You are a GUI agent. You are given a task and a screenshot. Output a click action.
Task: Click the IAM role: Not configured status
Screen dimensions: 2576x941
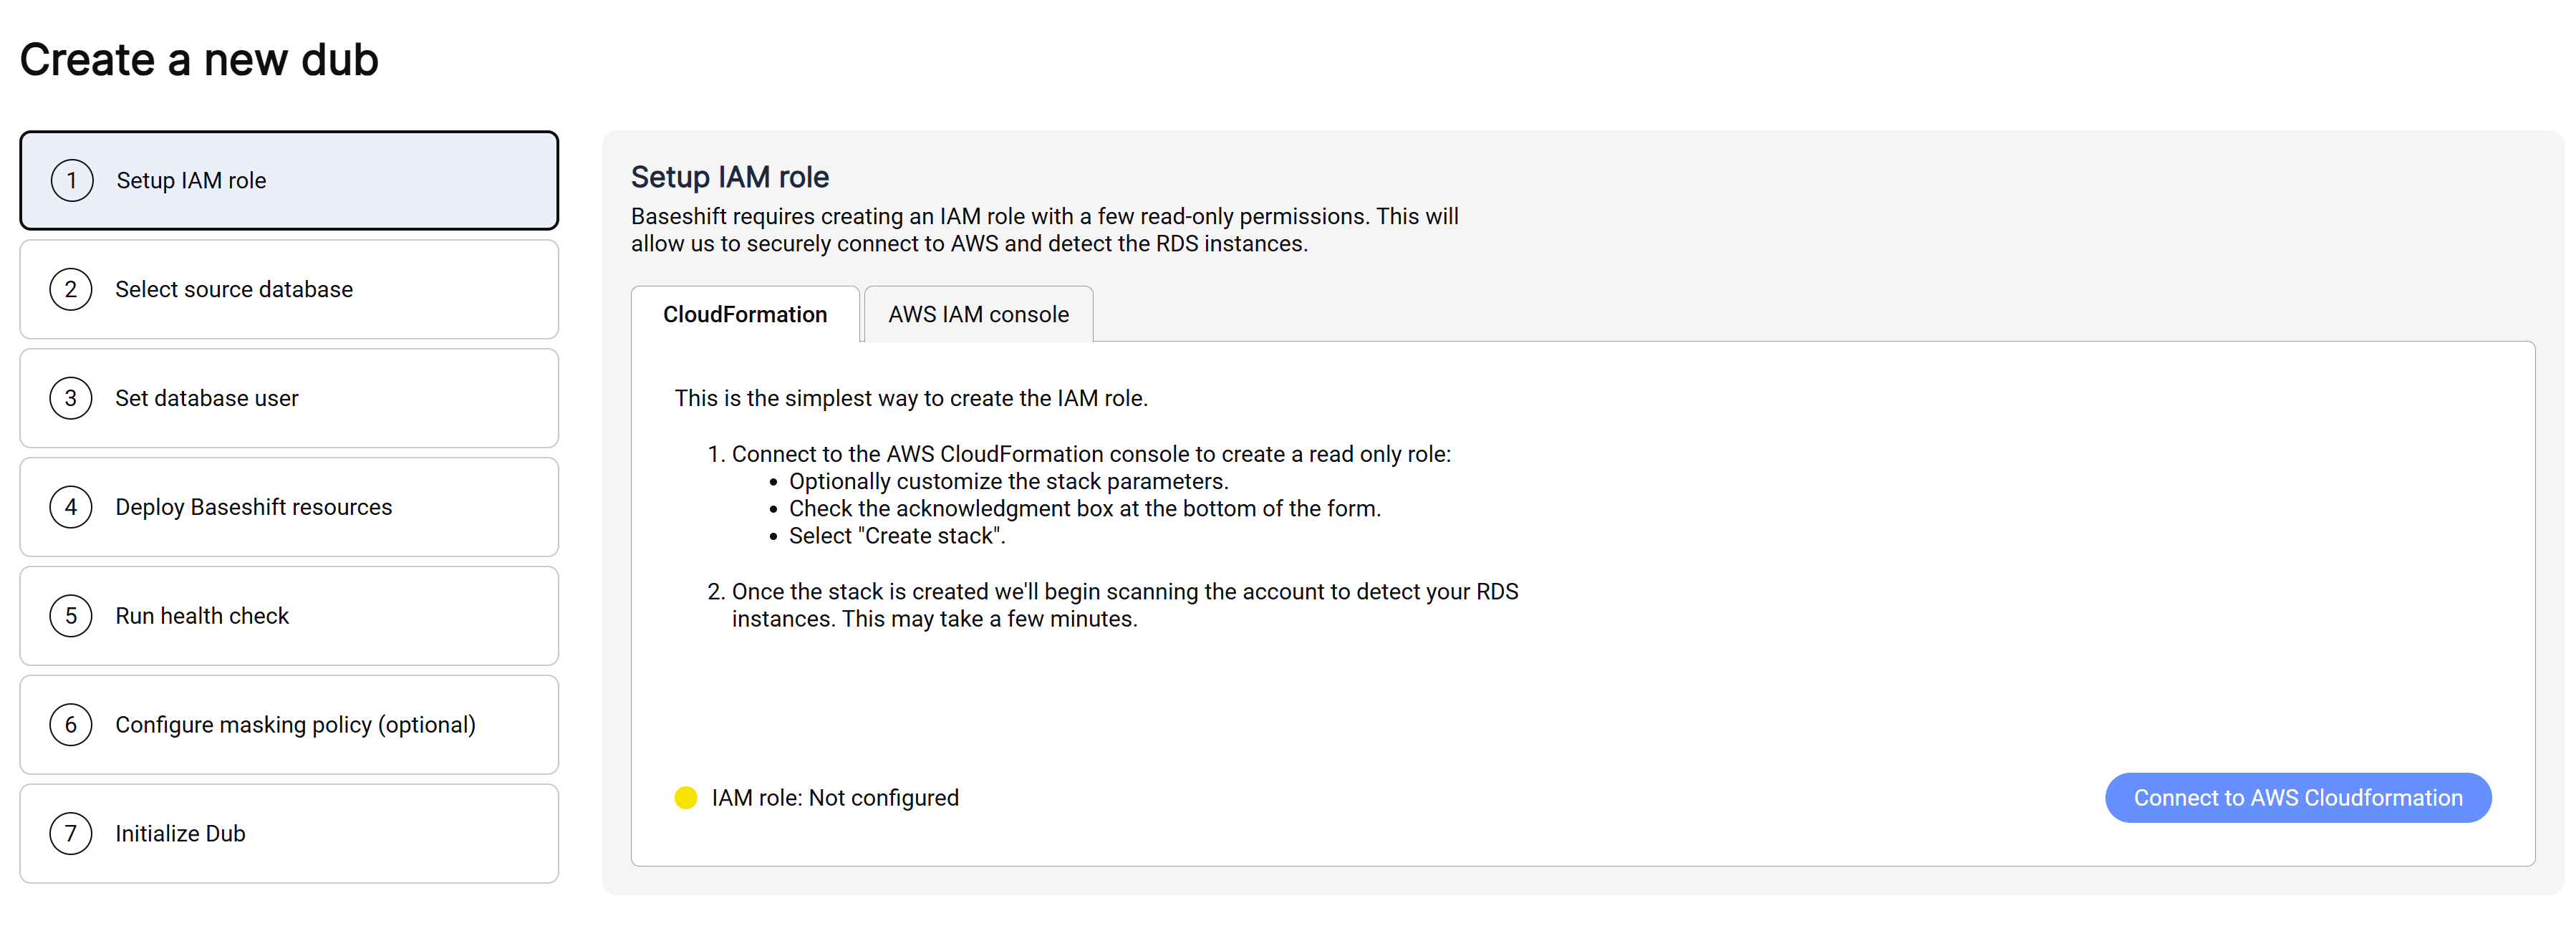(x=835, y=798)
